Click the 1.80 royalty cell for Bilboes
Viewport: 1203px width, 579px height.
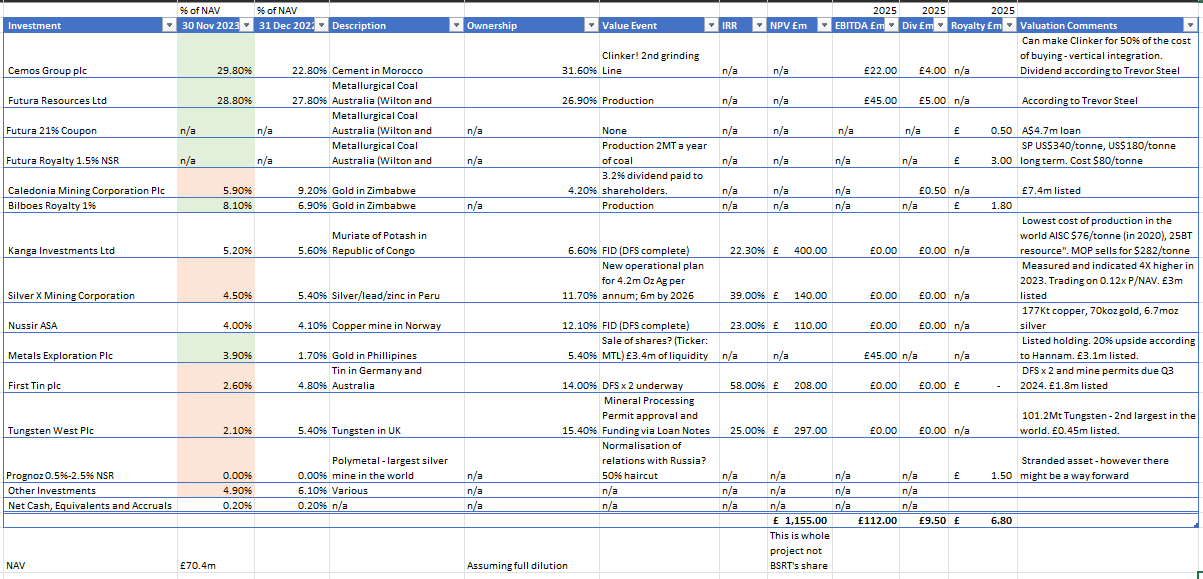coord(982,206)
